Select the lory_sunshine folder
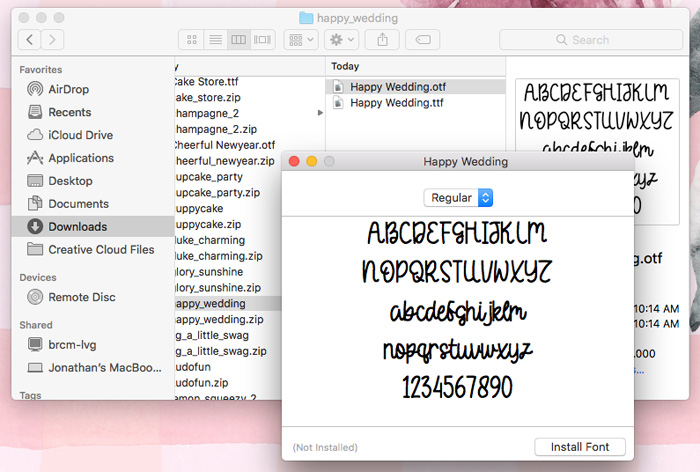 [x=209, y=272]
